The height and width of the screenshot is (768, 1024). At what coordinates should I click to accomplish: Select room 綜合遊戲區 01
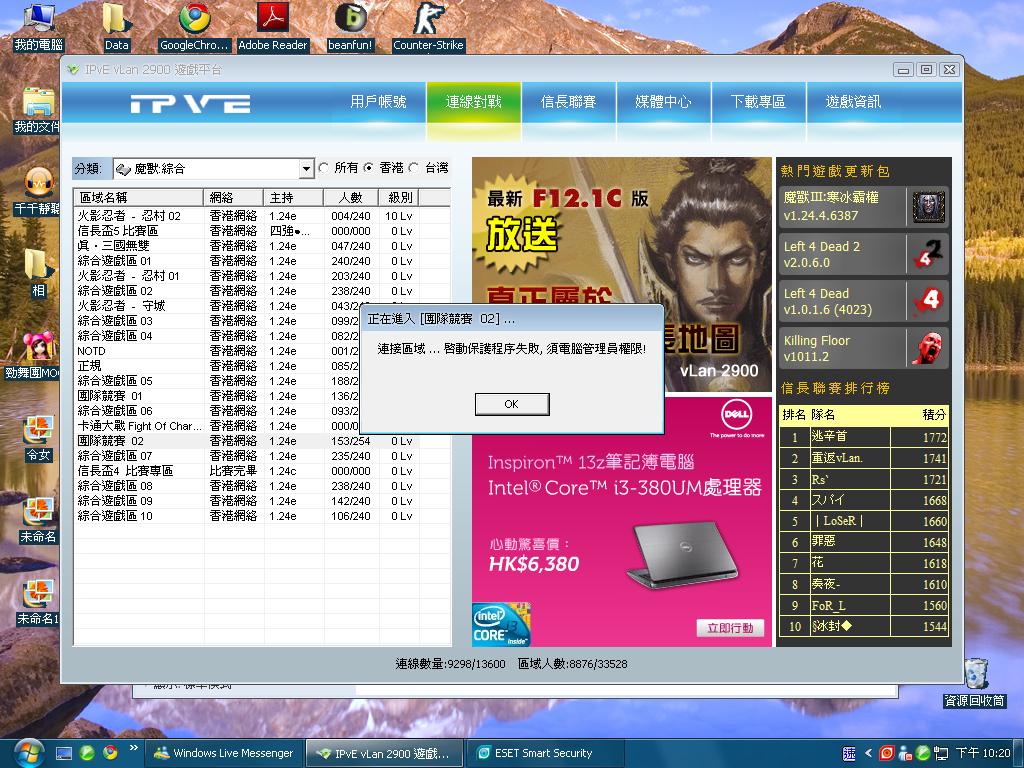tap(262, 261)
